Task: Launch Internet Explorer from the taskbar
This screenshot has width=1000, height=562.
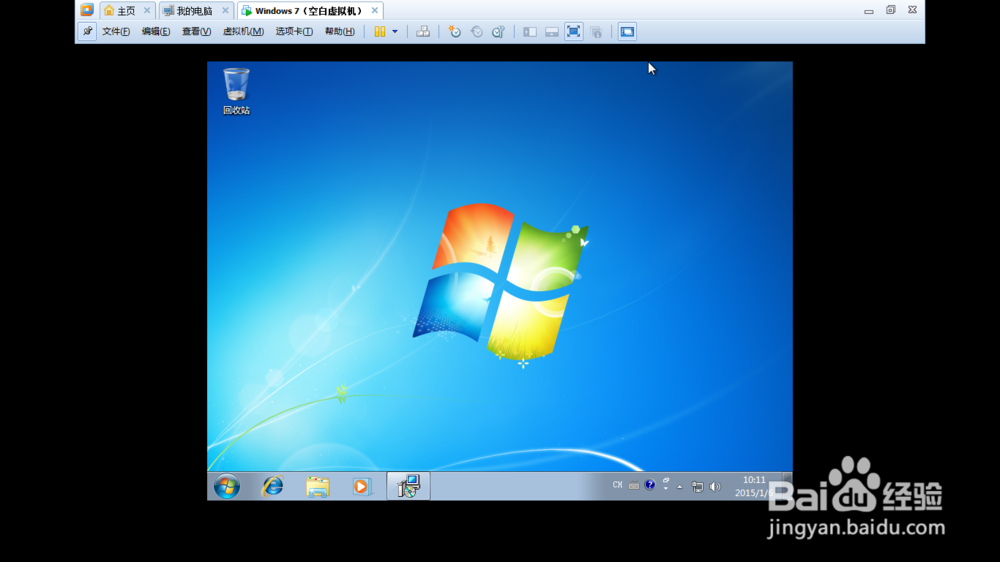Action: coord(273,487)
